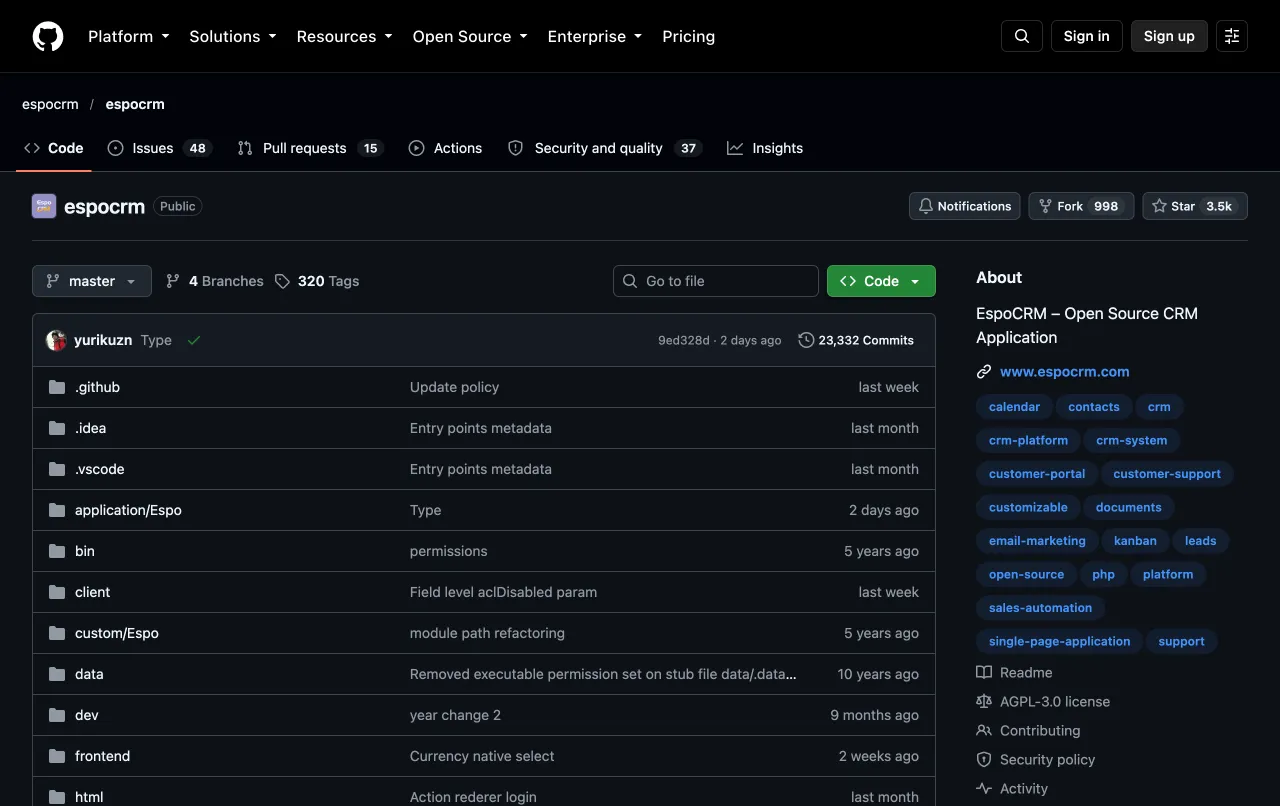Focus the Go to file field

click(x=716, y=281)
